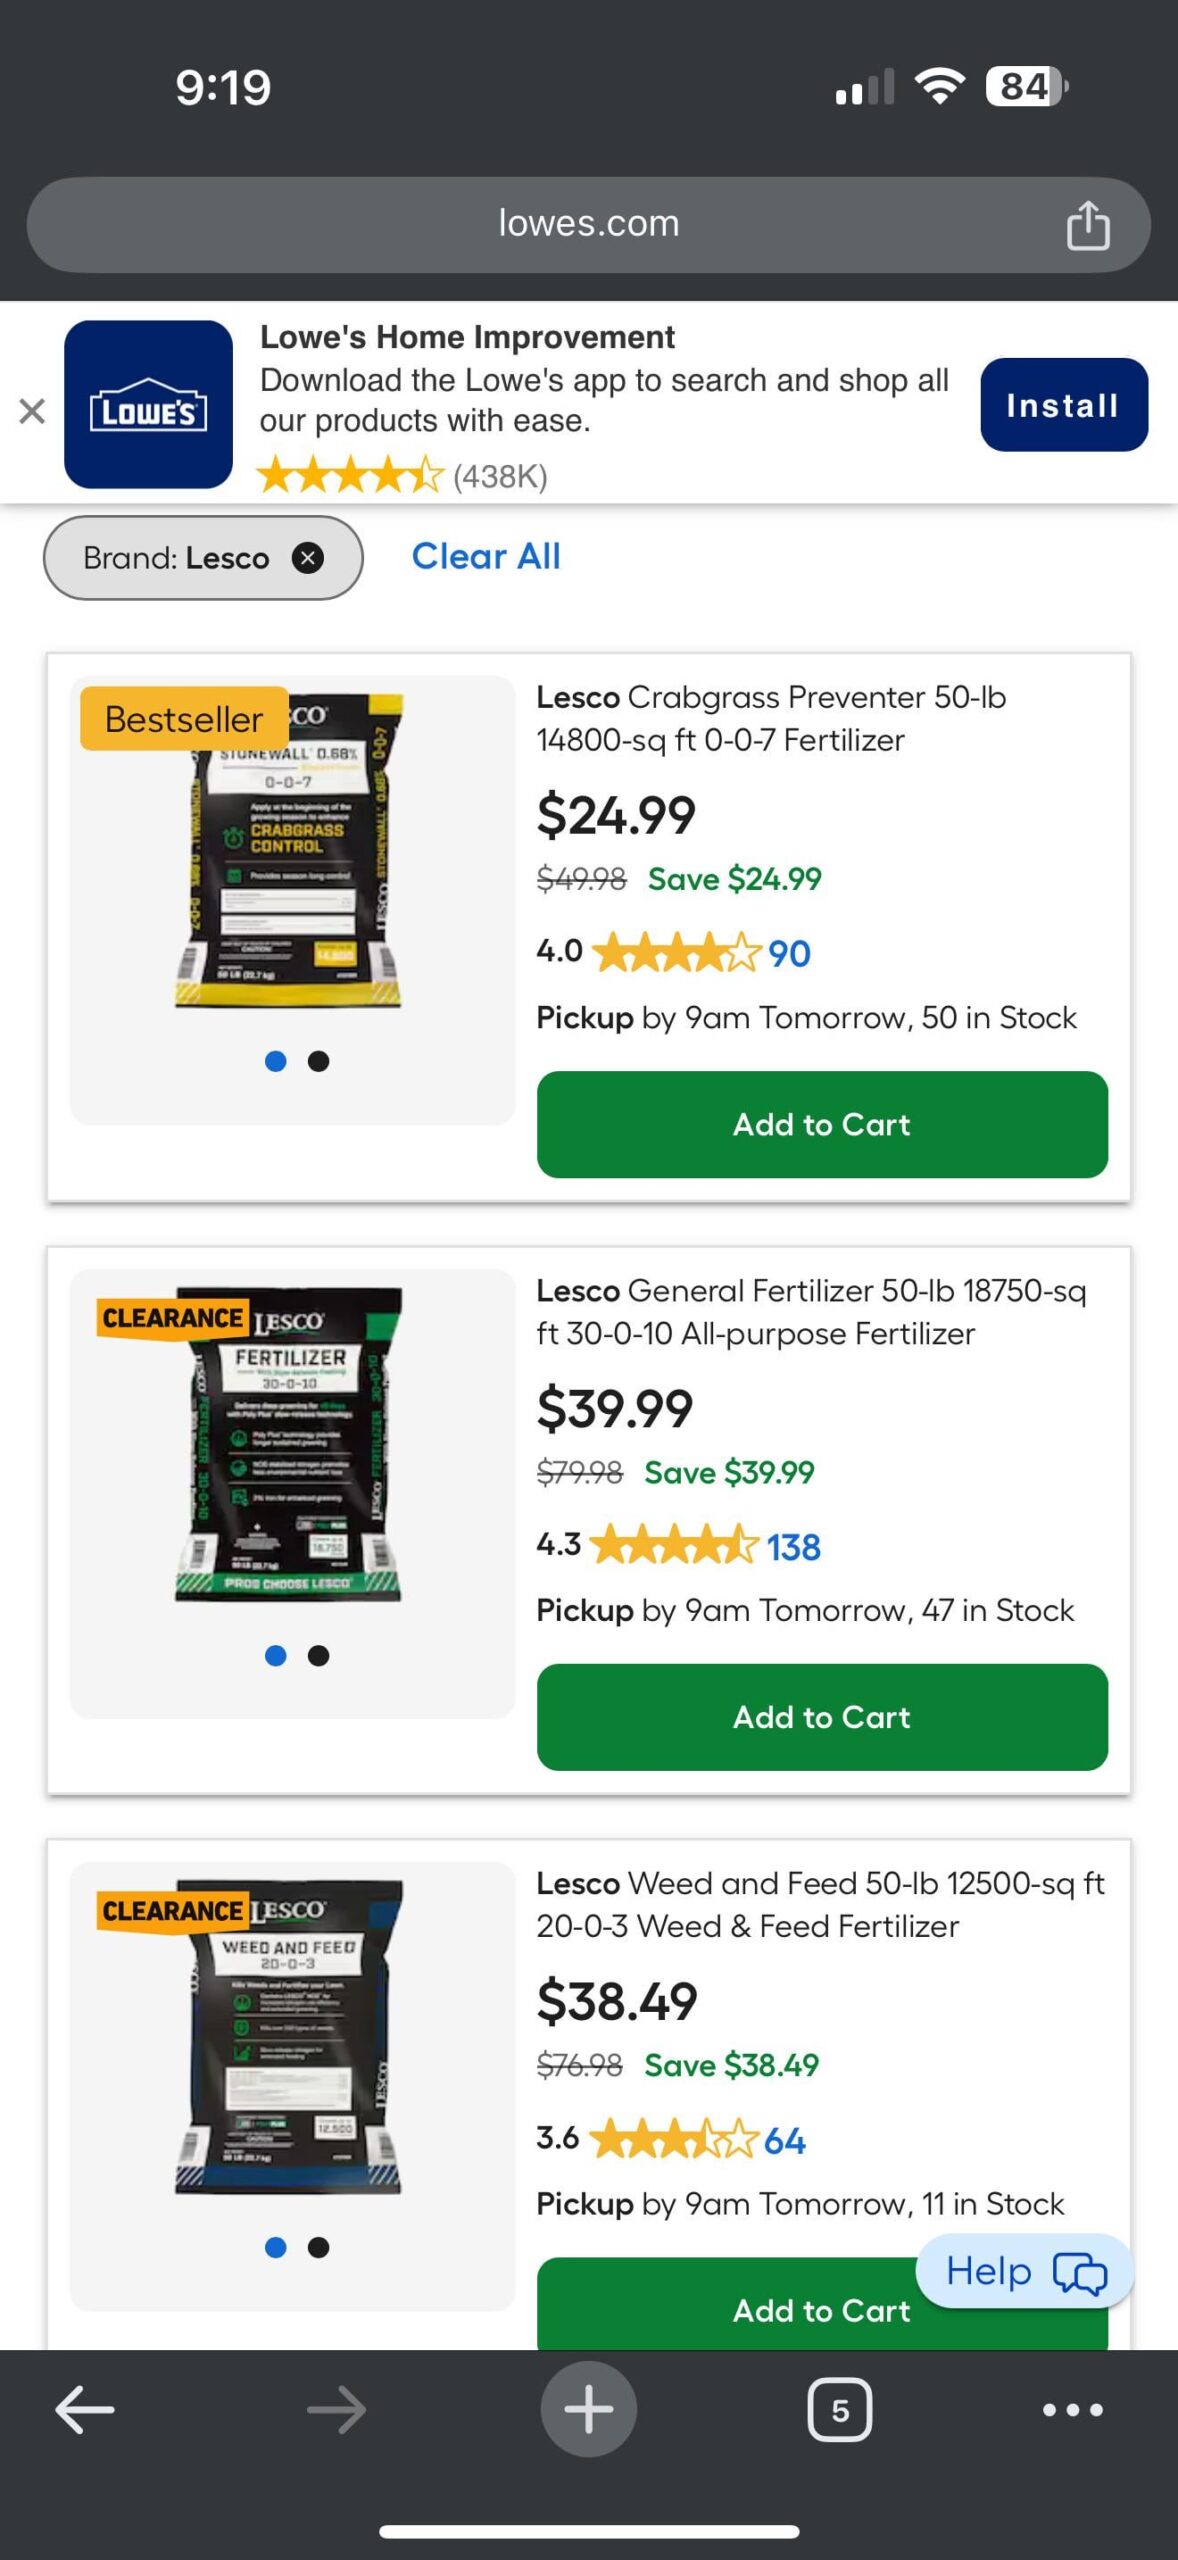Screen dimensions: 1178x2560
Task: Click the Clear All filters link
Action: (x=486, y=556)
